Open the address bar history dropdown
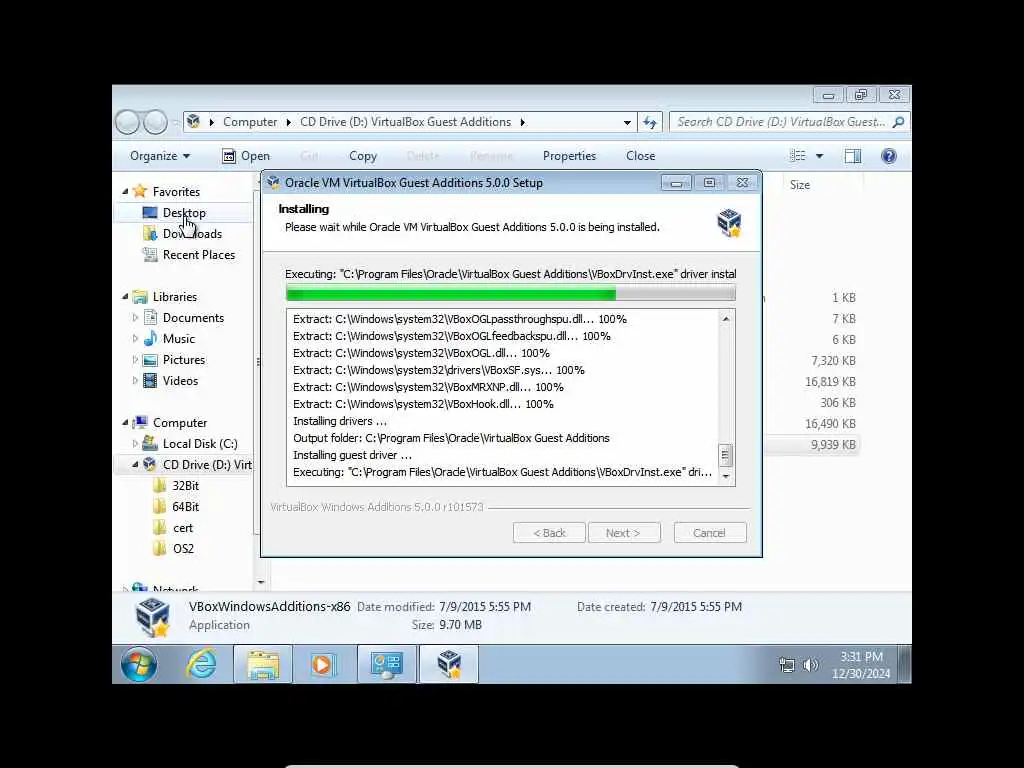 click(627, 122)
